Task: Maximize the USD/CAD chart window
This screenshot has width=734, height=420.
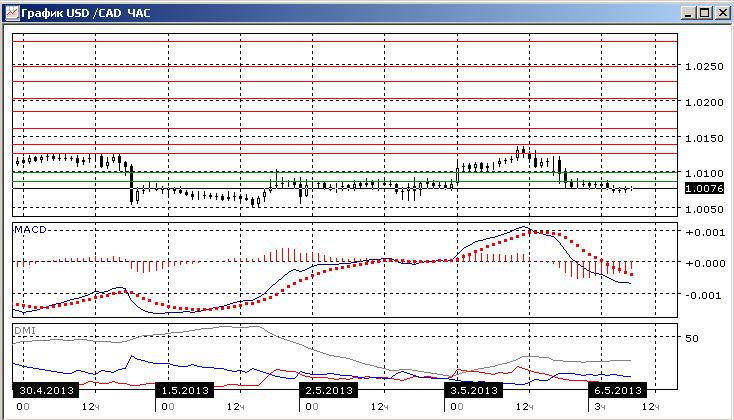Action: (705, 13)
